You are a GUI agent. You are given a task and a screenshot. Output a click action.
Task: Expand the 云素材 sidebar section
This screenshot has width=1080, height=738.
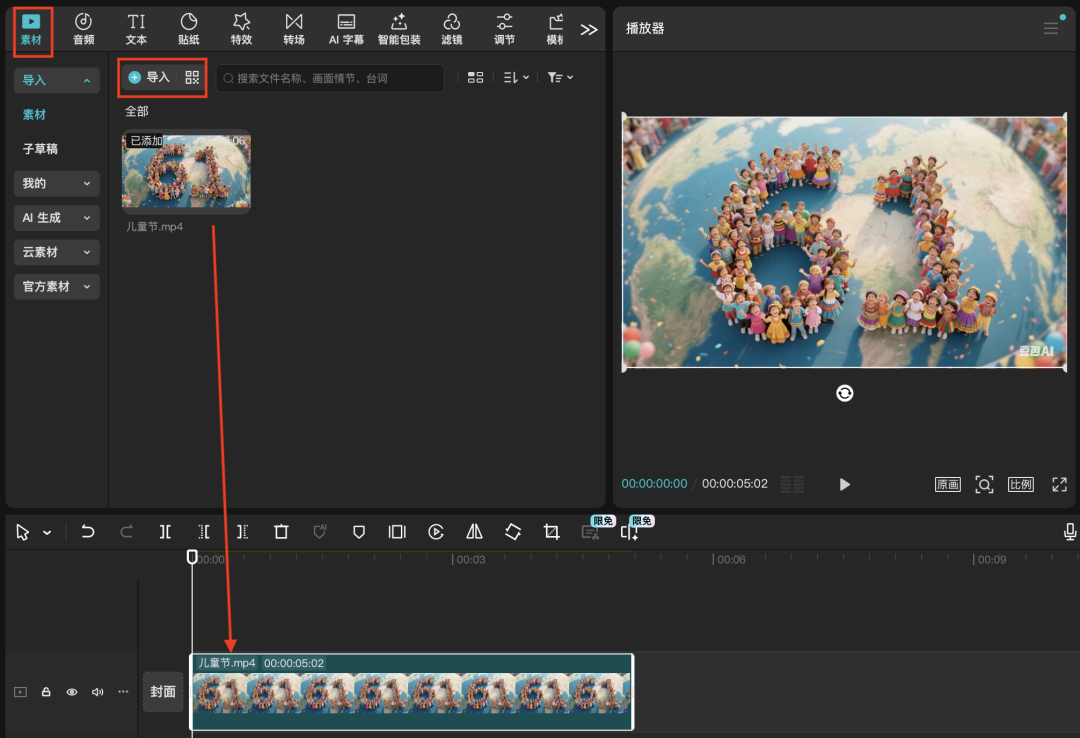[x=56, y=252]
